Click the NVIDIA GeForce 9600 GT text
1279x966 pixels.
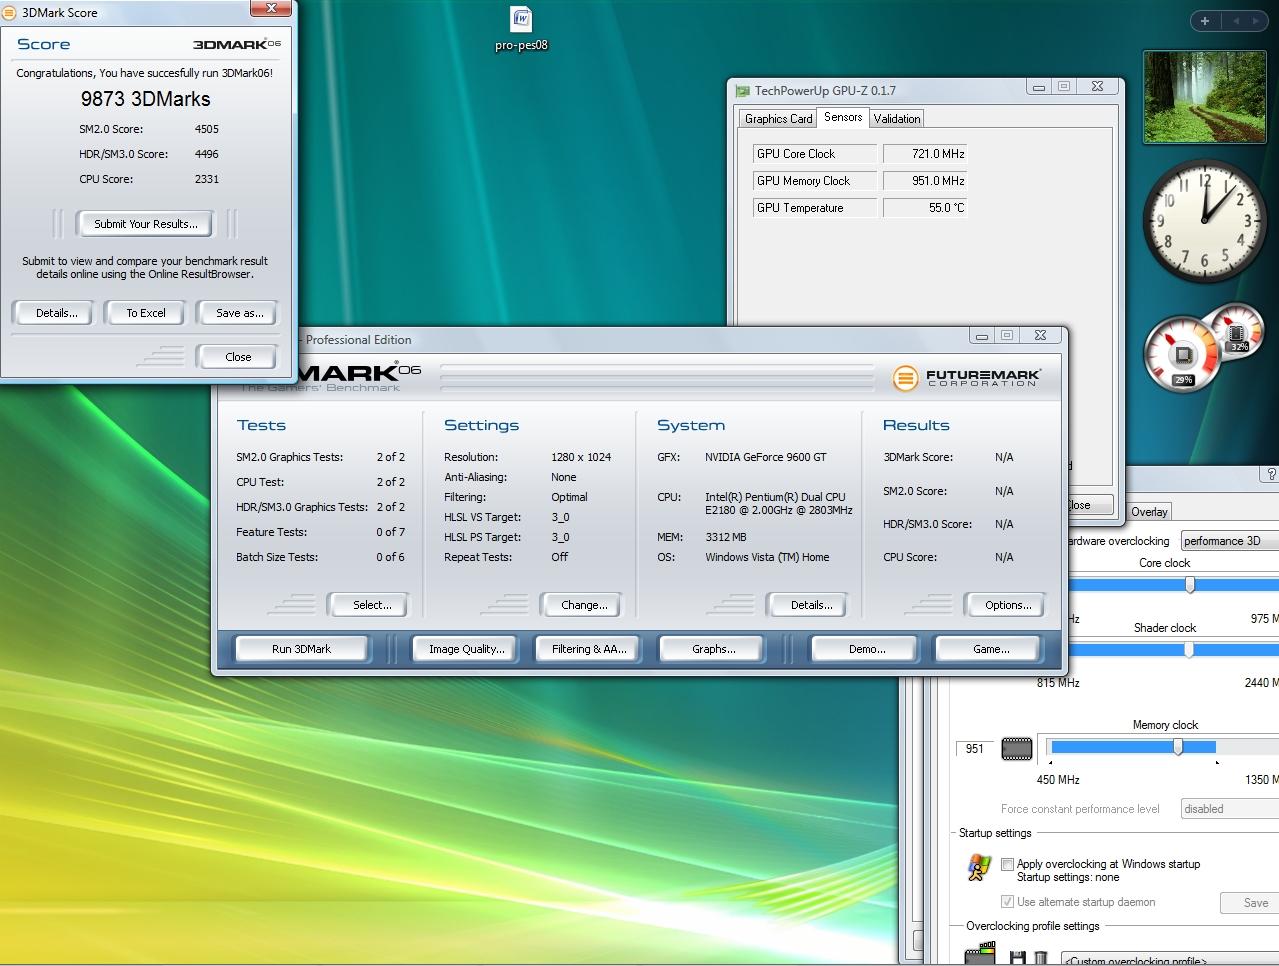[x=766, y=457]
